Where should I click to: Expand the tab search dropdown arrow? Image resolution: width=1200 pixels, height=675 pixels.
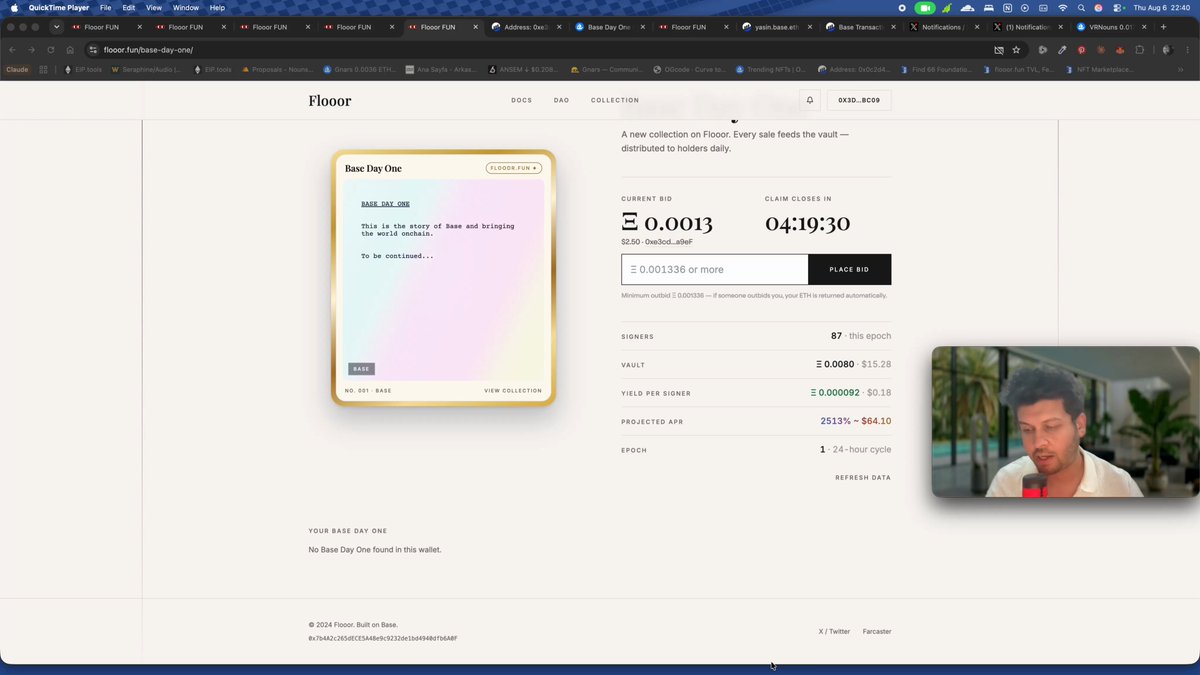click(56, 27)
